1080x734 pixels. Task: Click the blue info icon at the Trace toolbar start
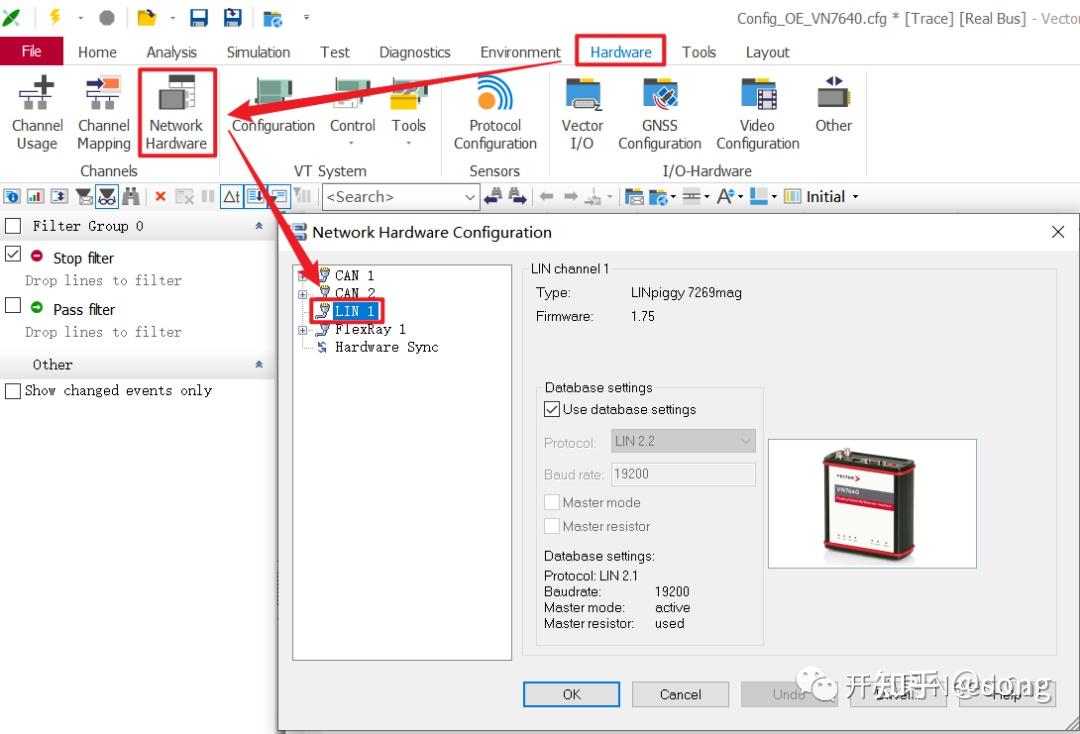(x=12, y=197)
